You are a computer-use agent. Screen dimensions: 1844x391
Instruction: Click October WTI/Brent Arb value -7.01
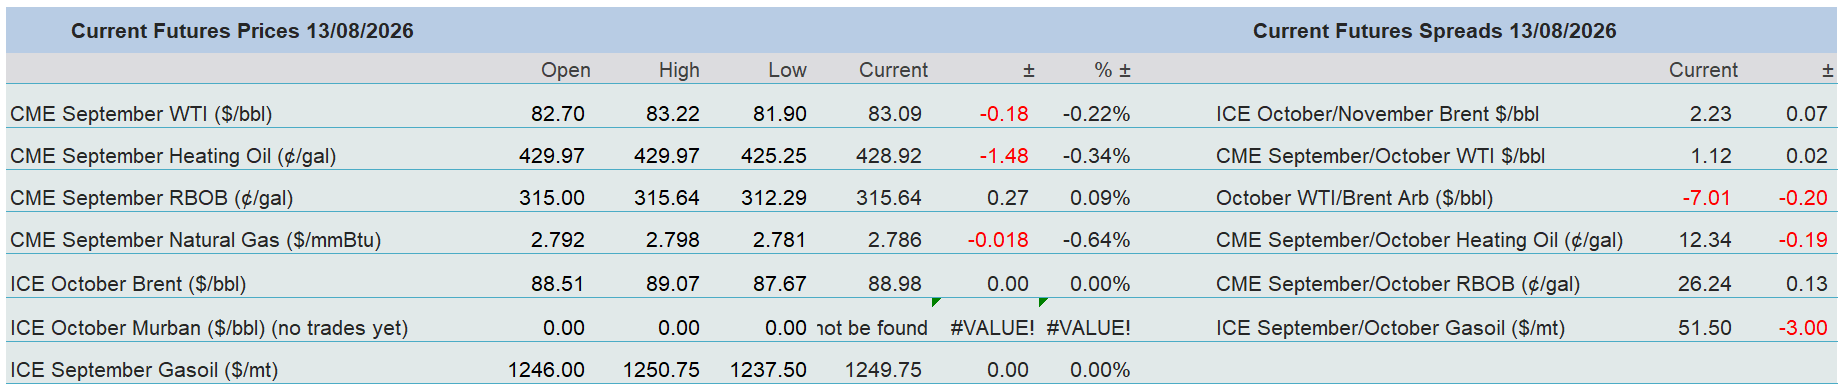pos(1706,198)
